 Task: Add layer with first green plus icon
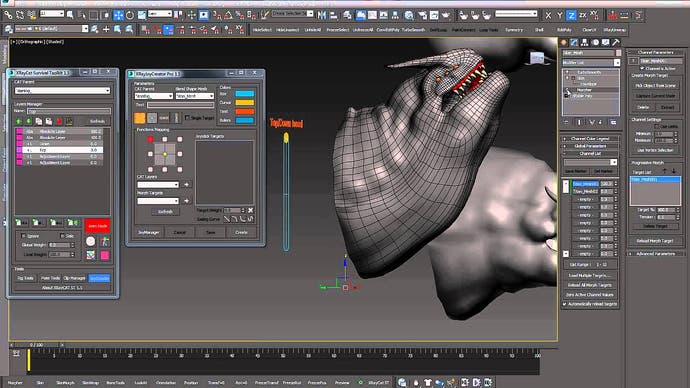(18, 121)
